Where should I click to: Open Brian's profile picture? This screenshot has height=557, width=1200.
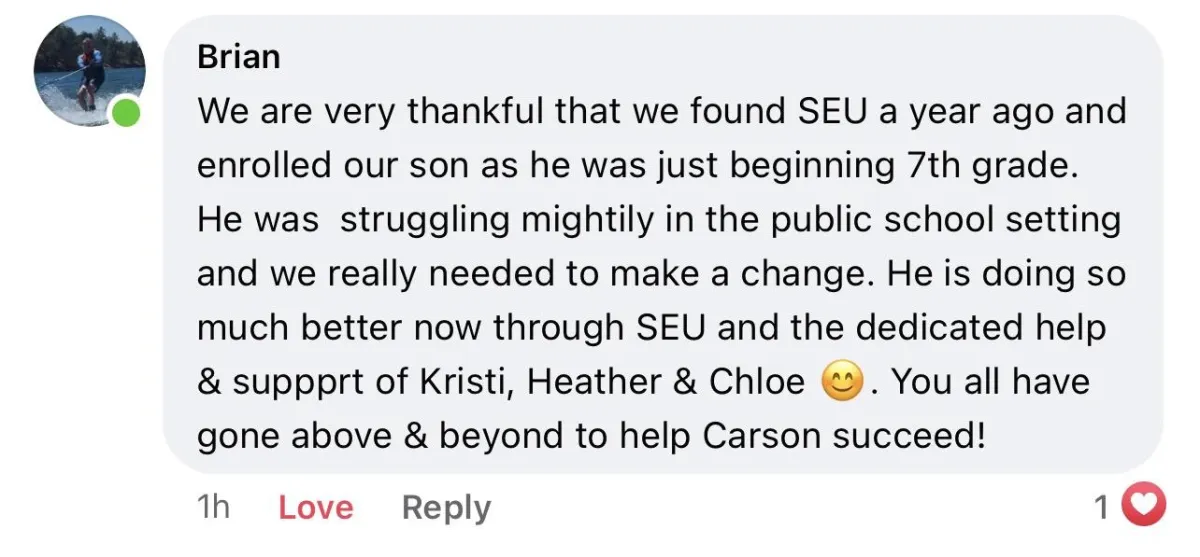[89, 71]
